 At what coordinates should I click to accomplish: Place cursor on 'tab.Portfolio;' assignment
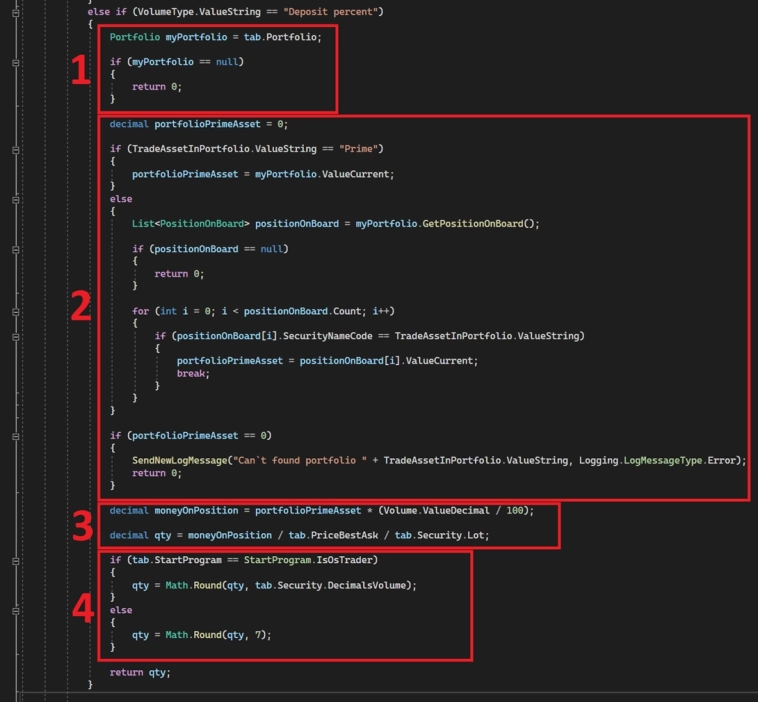point(282,37)
